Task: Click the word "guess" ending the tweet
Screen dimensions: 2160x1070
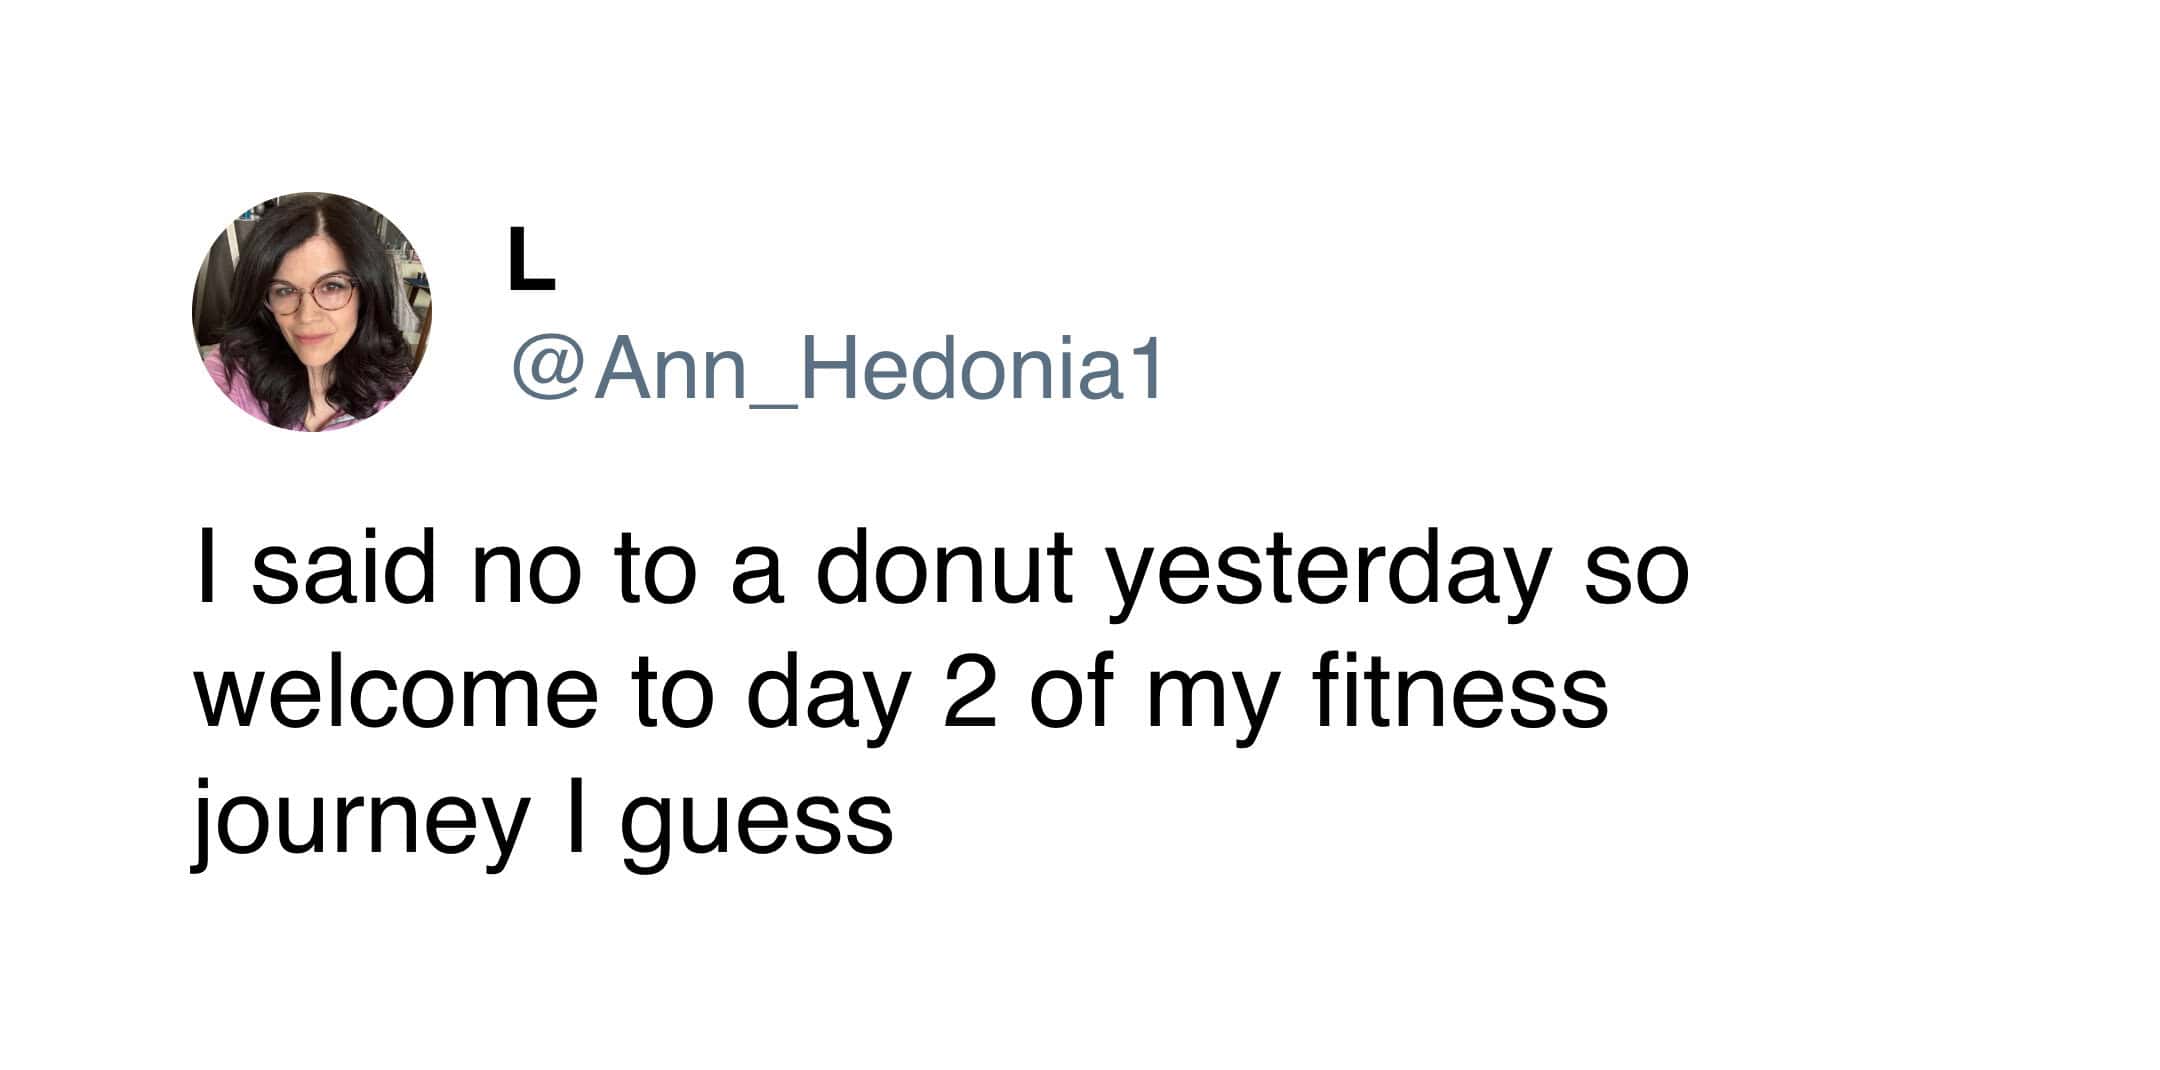Action: click(756, 822)
